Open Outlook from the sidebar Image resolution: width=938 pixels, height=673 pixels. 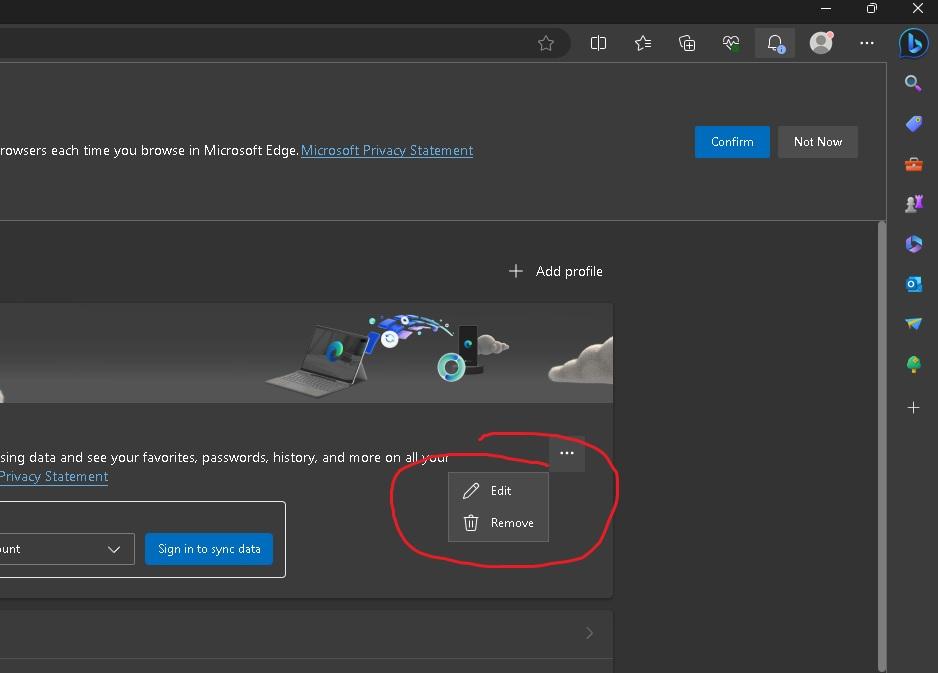(913, 284)
